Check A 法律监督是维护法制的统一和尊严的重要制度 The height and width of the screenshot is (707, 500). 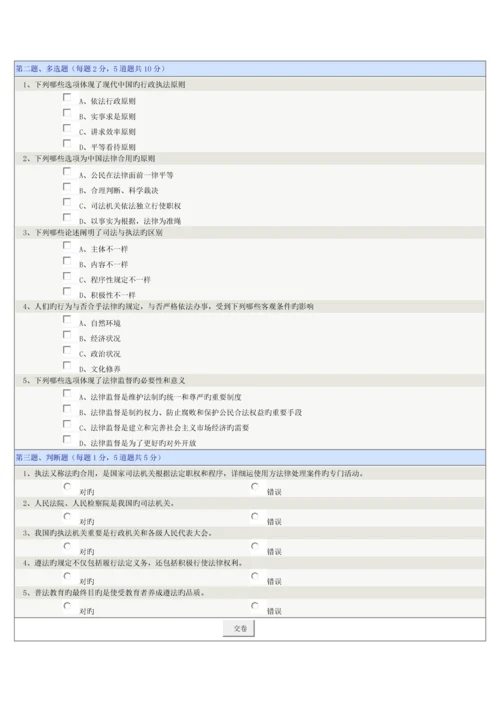[67, 393]
